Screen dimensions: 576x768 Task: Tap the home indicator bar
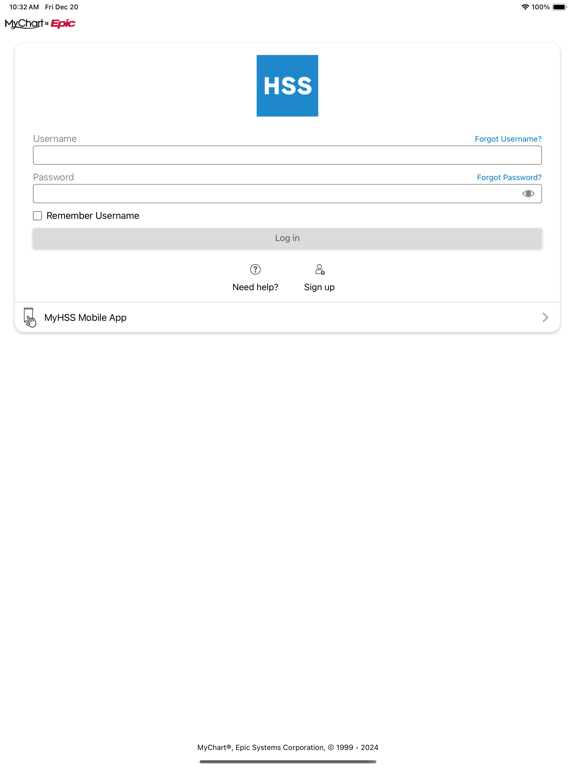(288, 762)
